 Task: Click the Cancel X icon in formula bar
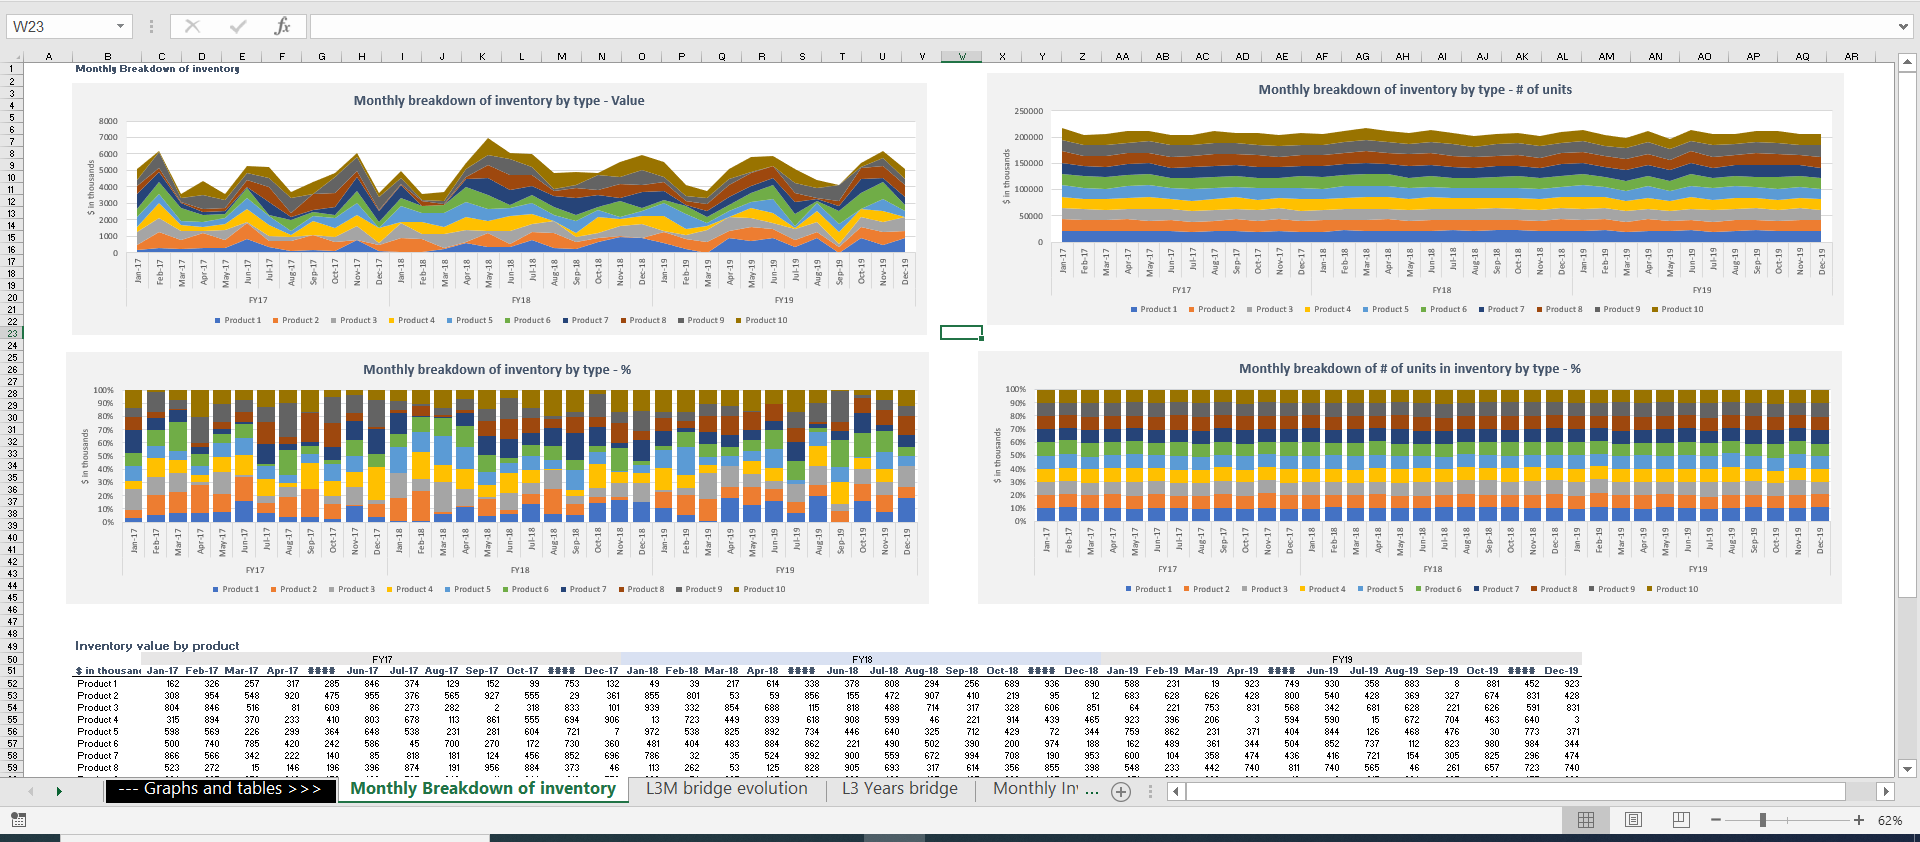pos(192,26)
